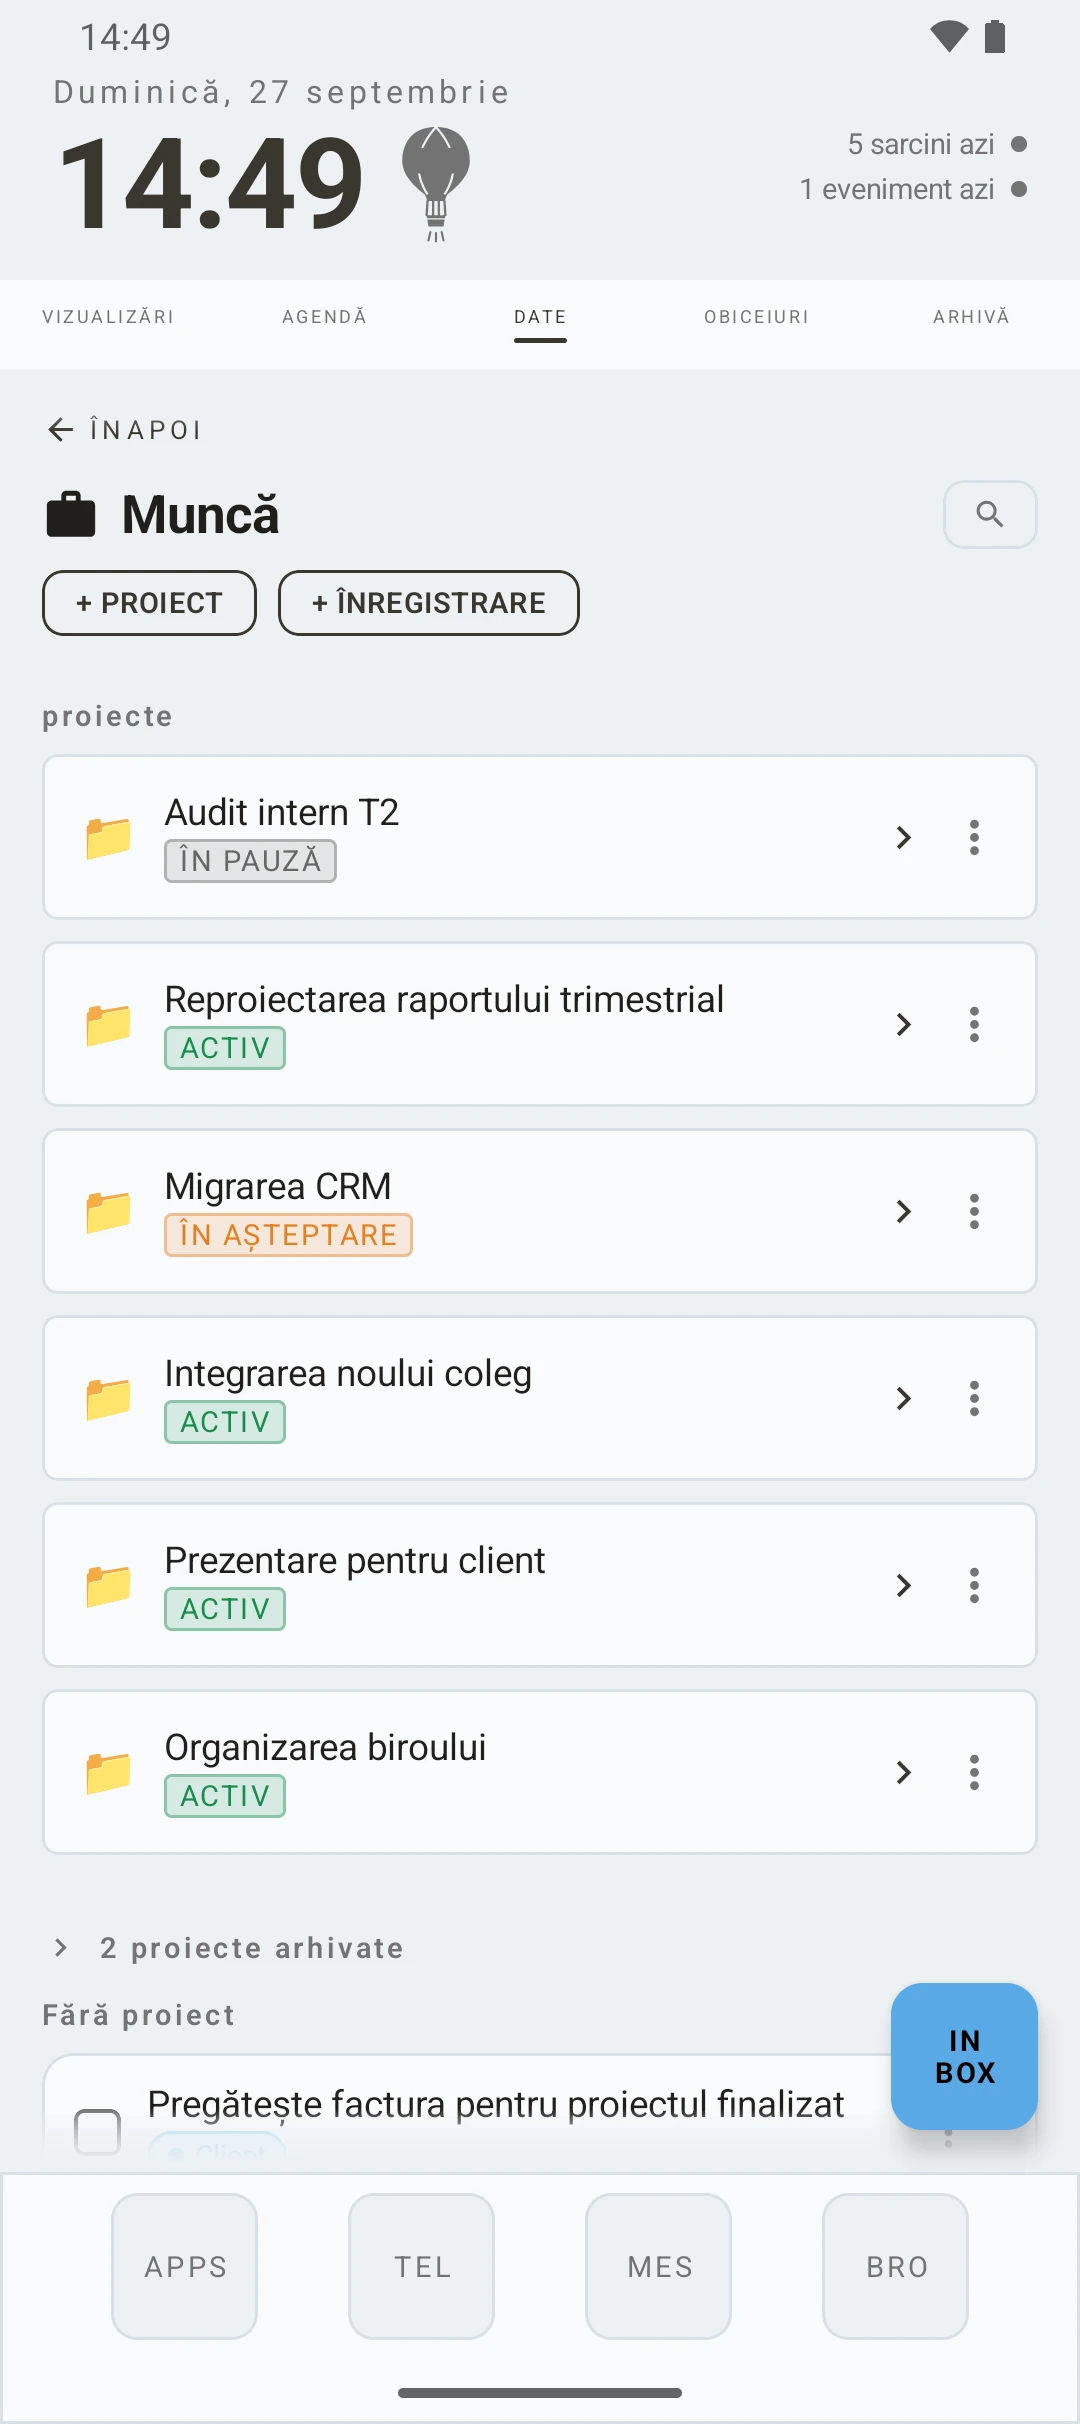Open more options for Integrarea noului coleg
The height and width of the screenshot is (2424, 1080).
point(974,1398)
